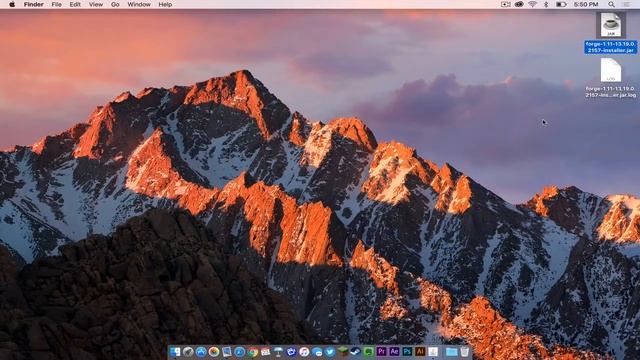This screenshot has height=360, width=640.
Task: Open the Downloads folder stack in Dock
Action: tap(451, 351)
